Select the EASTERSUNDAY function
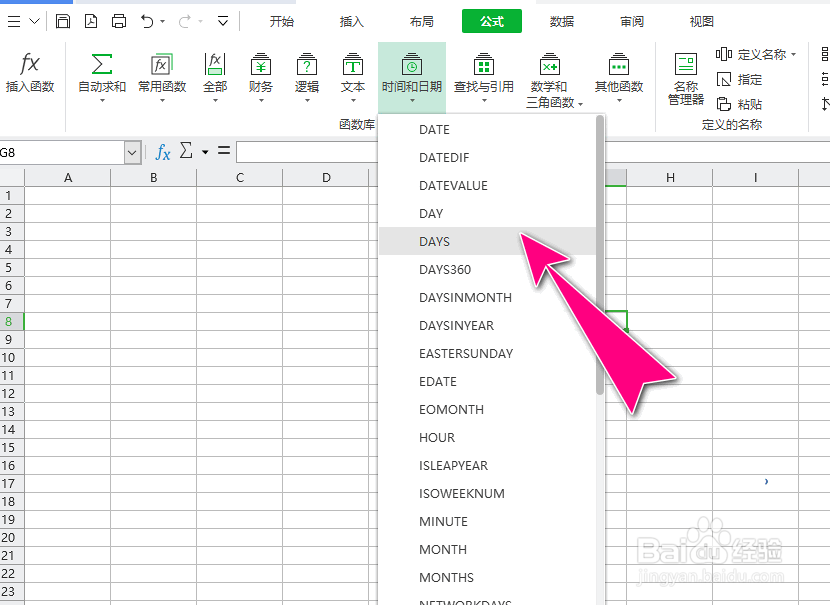Screen dimensions: 830x605 coord(487,354)
